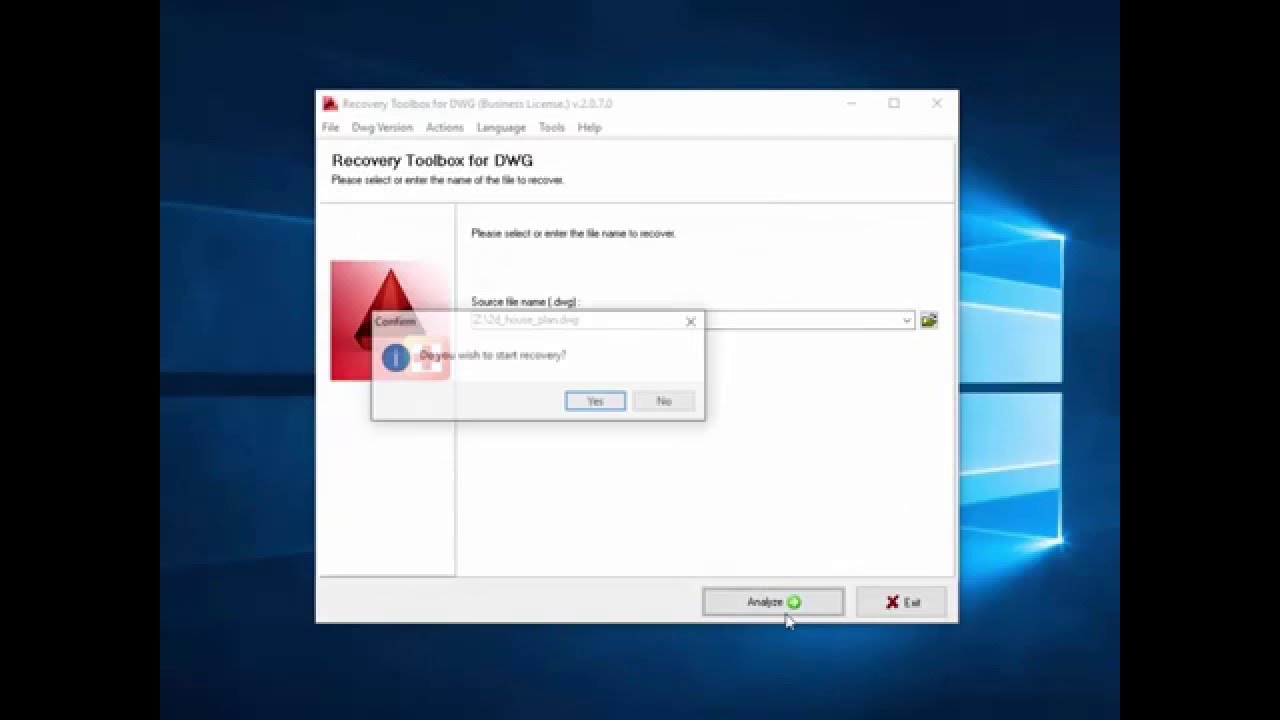Minimize the Recovery Toolbox window
Screen dimensions: 1280x720
click(x=851, y=103)
